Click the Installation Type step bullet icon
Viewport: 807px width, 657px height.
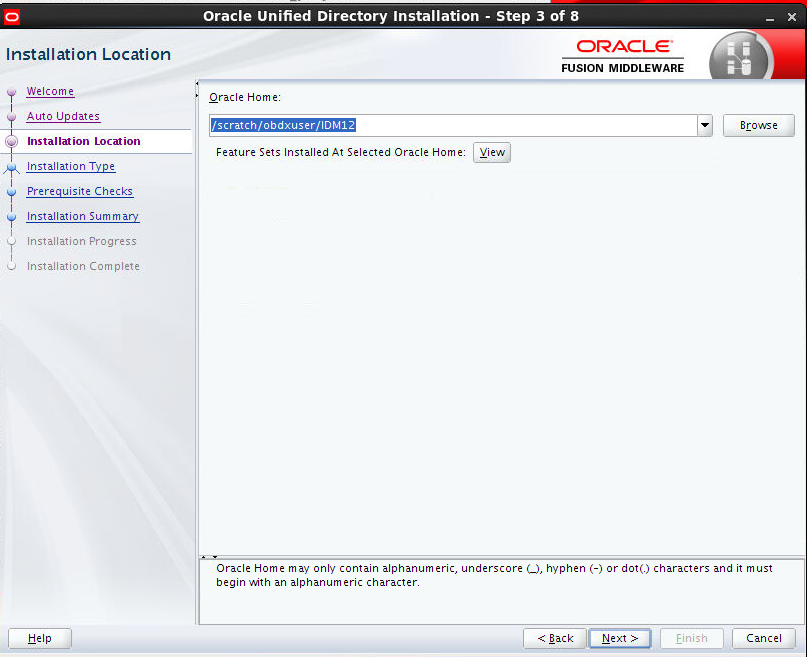click(x=12, y=167)
